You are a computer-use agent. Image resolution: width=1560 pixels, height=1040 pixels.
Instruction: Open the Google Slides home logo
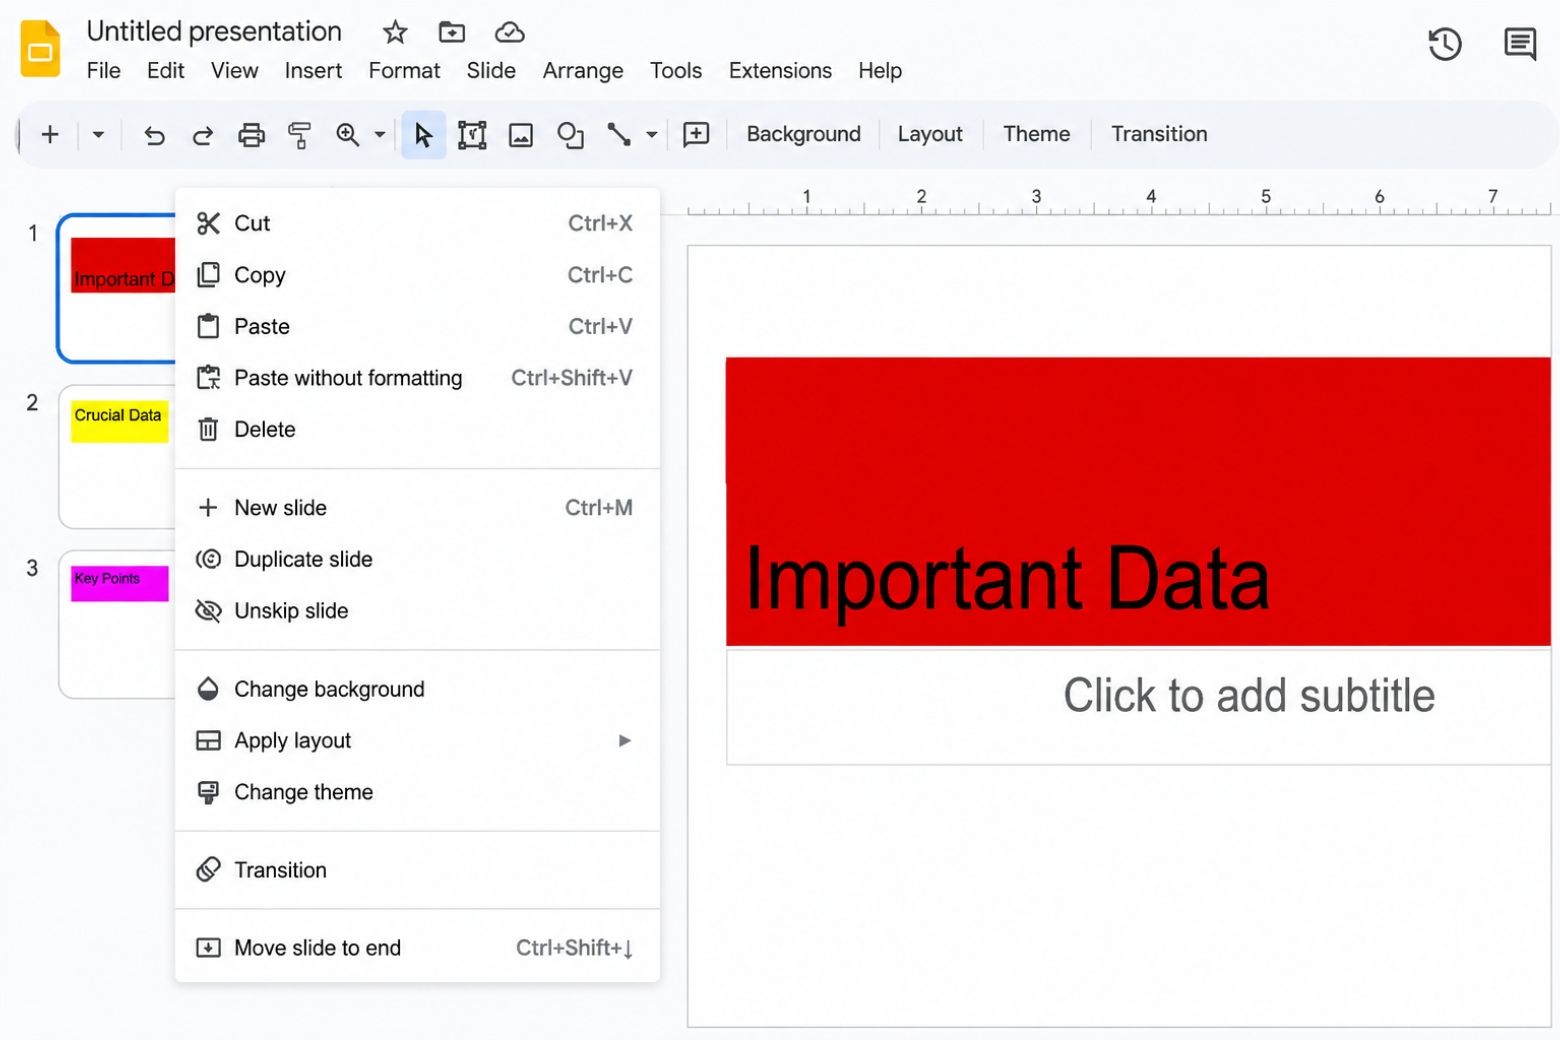(x=40, y=47)
